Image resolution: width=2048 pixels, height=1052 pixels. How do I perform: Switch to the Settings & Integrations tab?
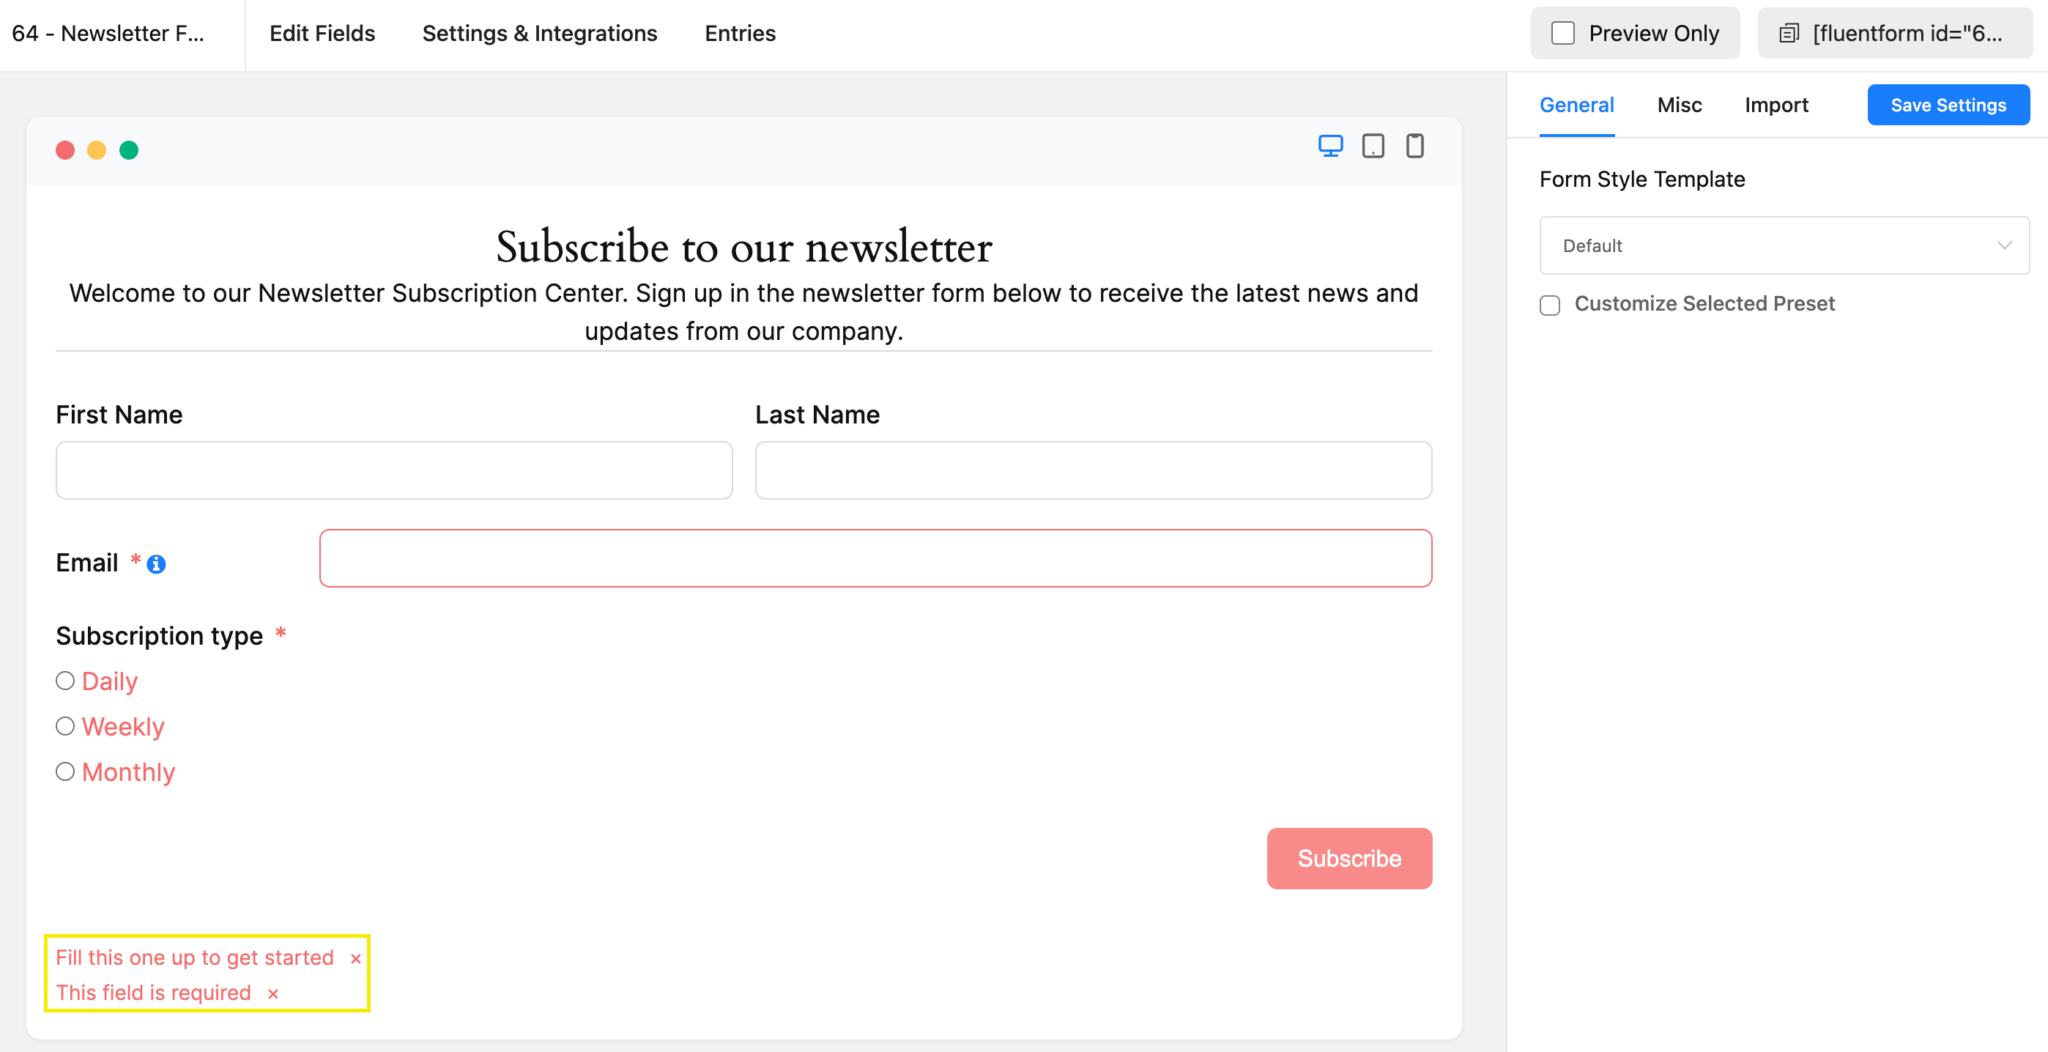(x=540, y=33)
